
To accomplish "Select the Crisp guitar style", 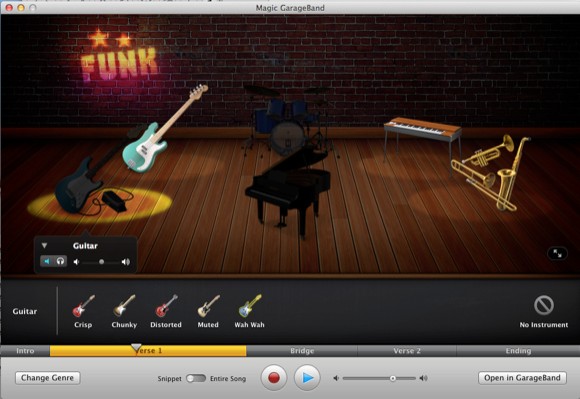I will coord(83,311).
